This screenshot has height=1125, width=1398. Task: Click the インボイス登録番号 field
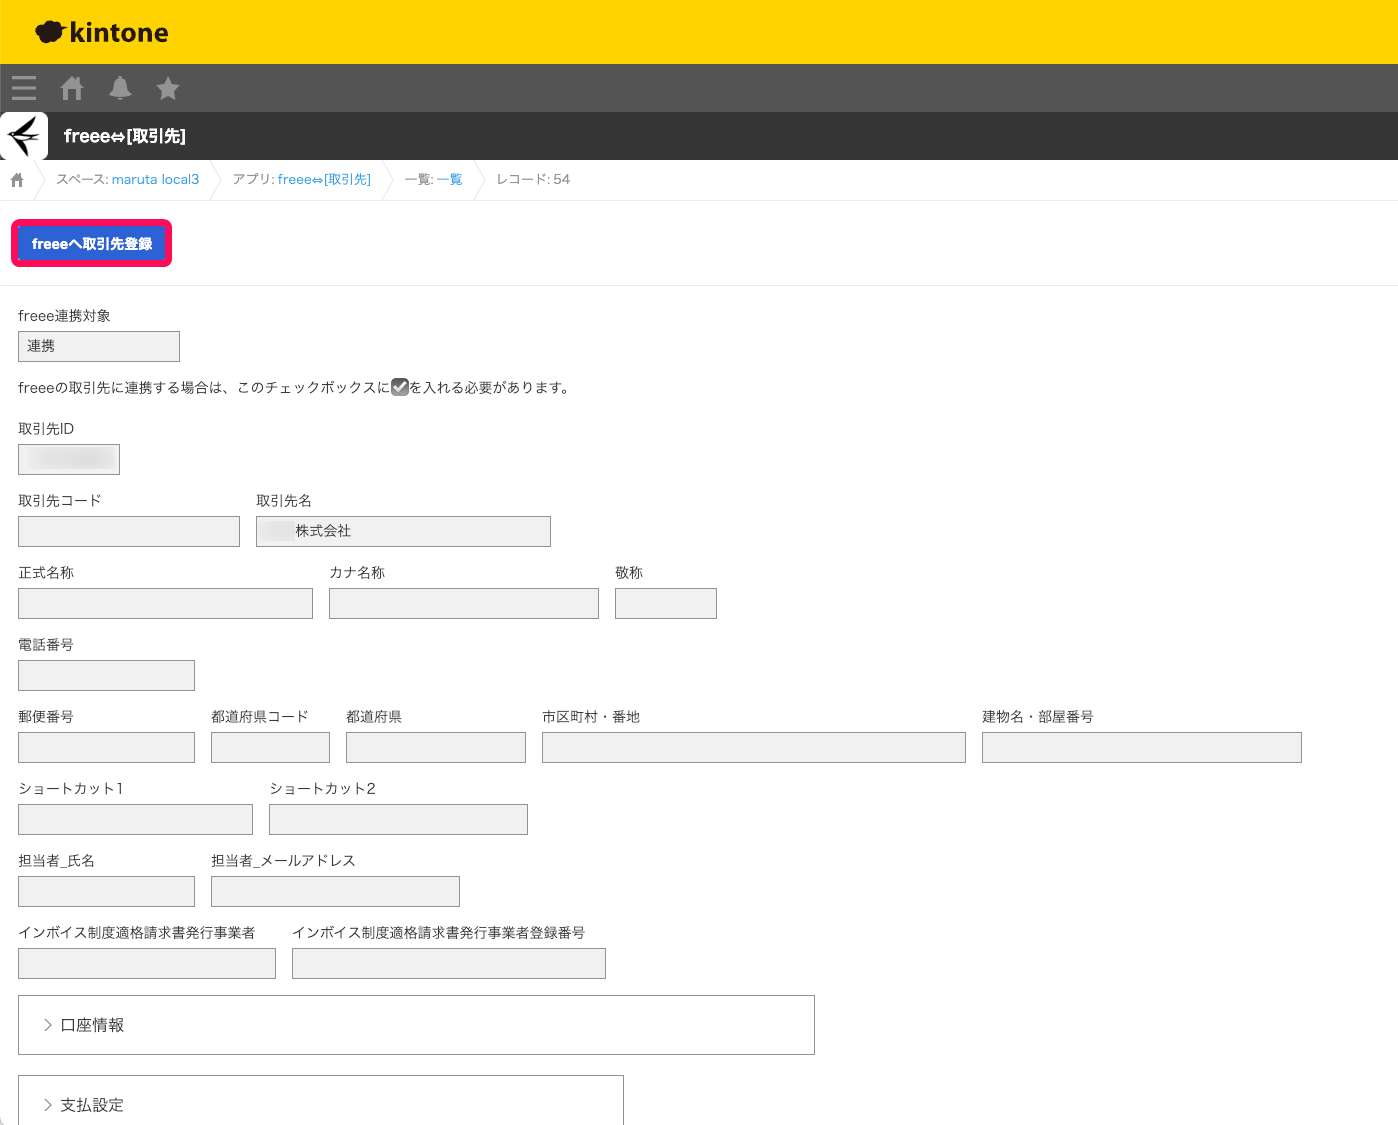[449, 963]
